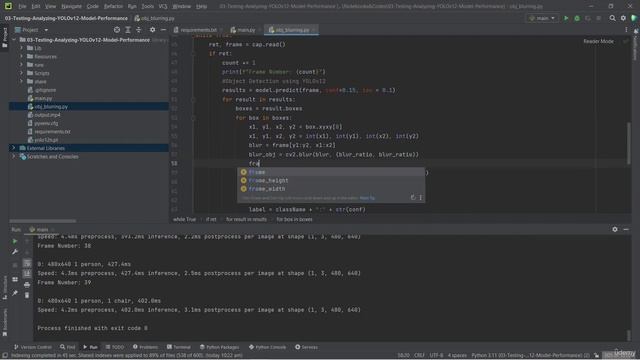Viewport: 640px width, 360px height.
Task: Select obj_blurring.py editor tab
Action: click(x=291, y=30)
